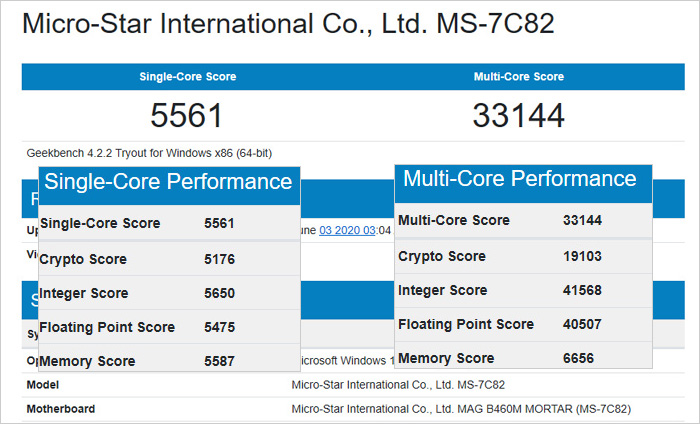
Task: Open the '03 2020 03' date link
Action: click(x=347, y=230)
